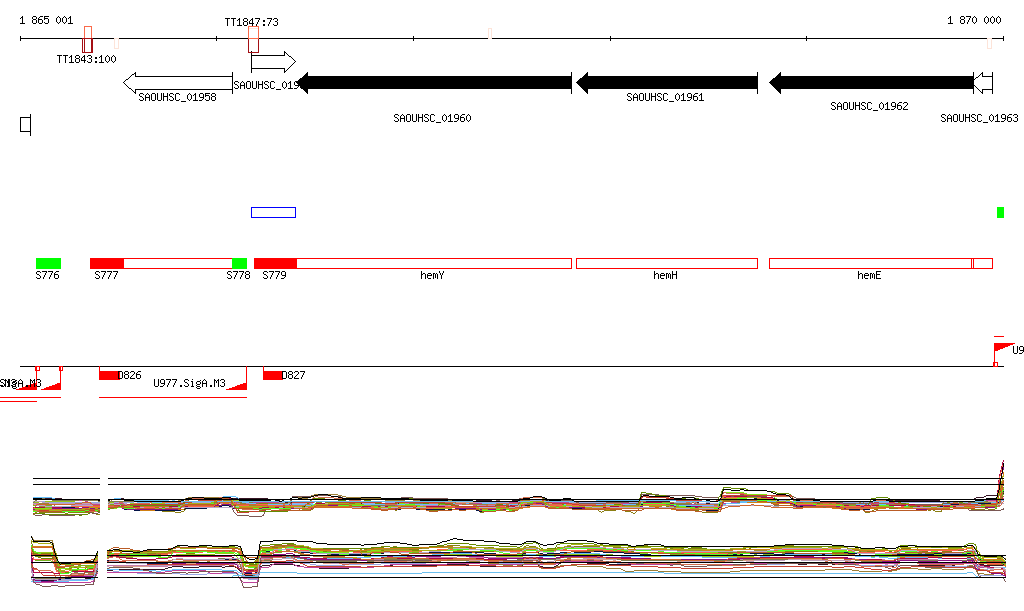Click the S777 label text

pyautogui.click(x=106, y=275)
